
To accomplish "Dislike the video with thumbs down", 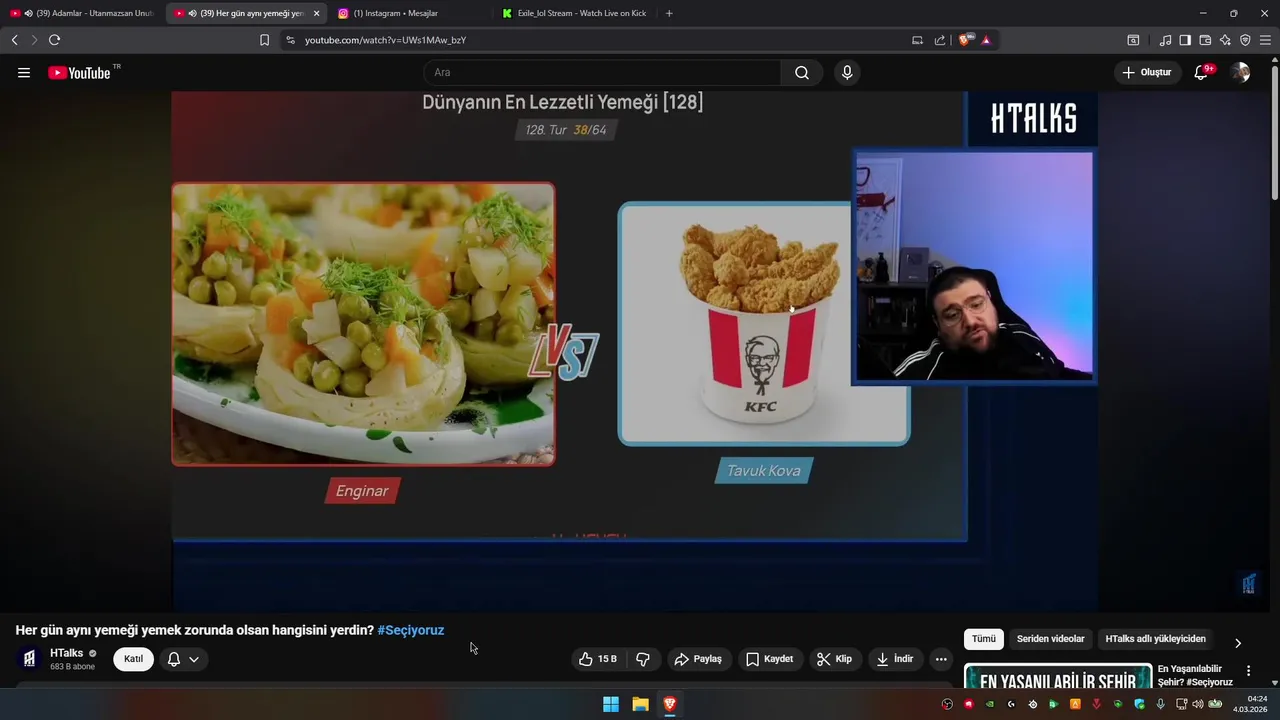I will click(643, 659).
